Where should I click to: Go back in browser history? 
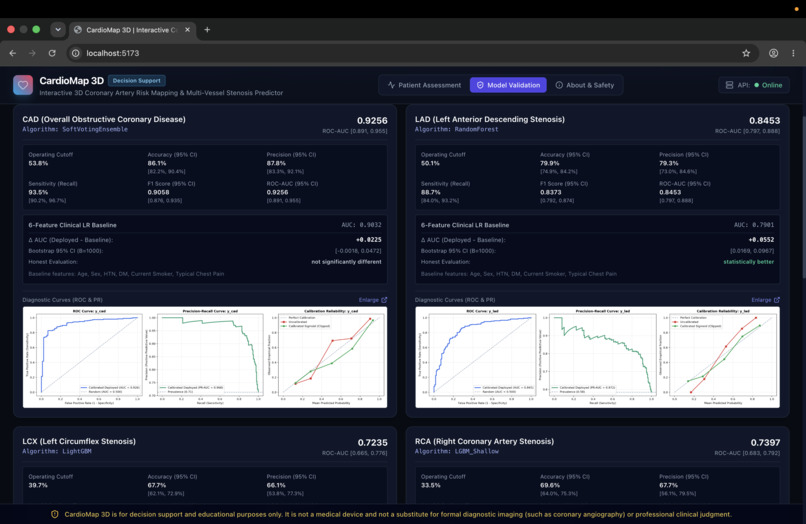coord(13,53)
